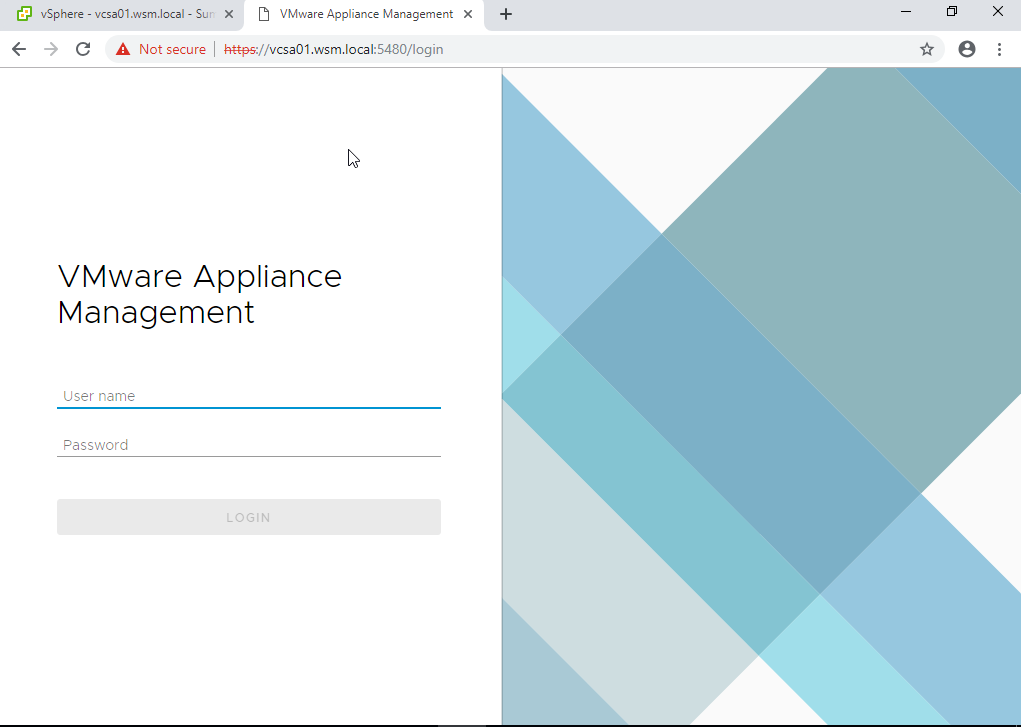Viewport: 1021px width, 727px height.
Task: Focus the Password field
Action: [x=249, y=445]
